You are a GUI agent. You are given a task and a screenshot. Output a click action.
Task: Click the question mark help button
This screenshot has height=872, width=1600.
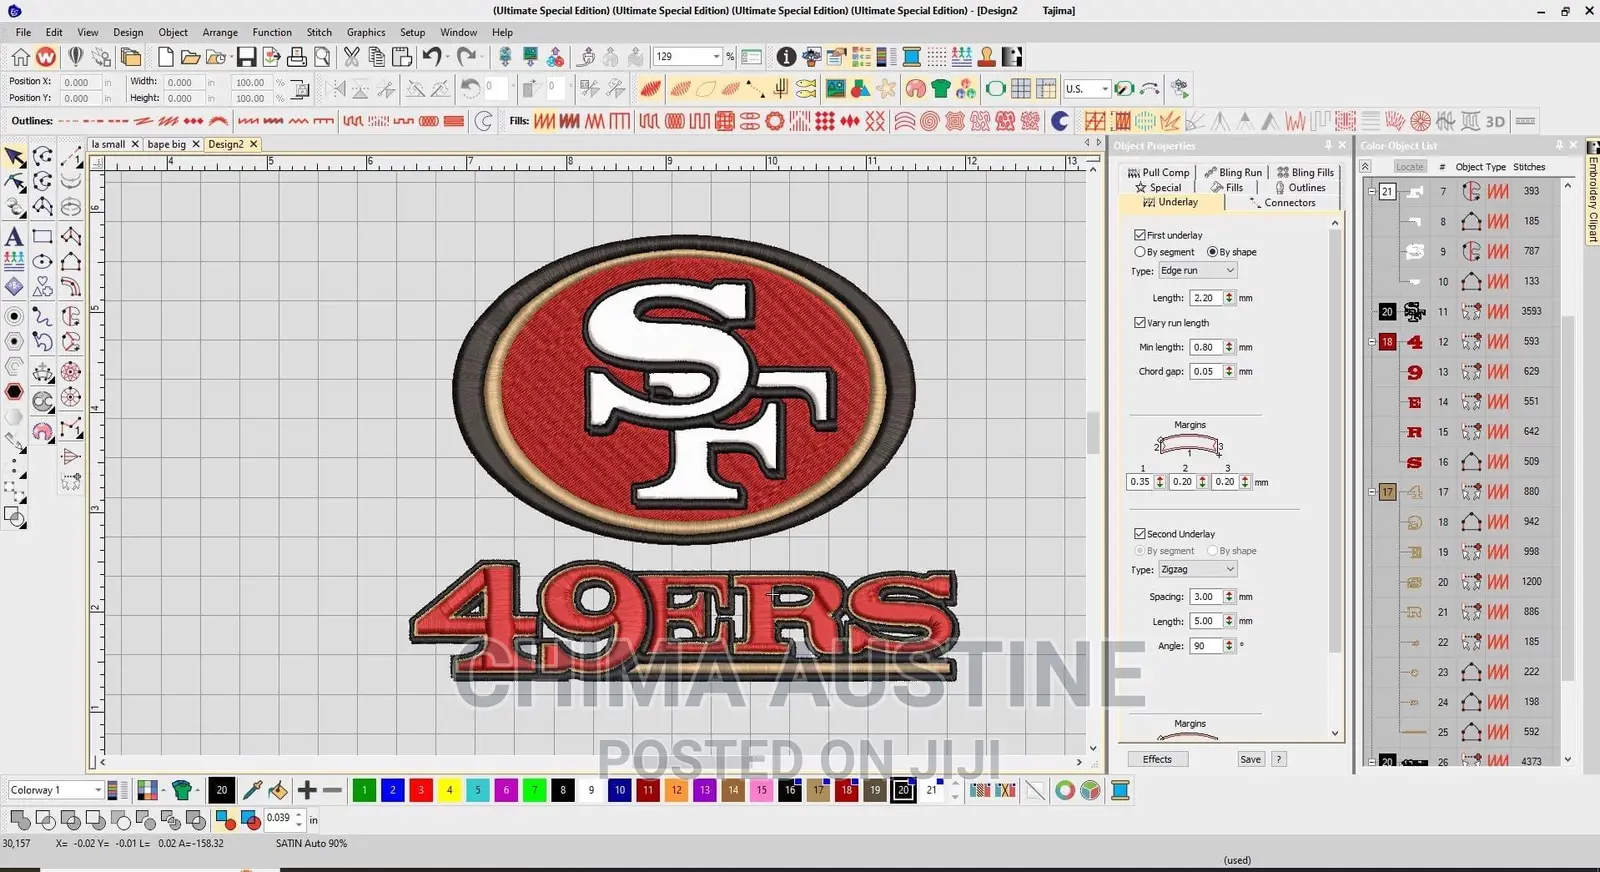(1278, 759)
